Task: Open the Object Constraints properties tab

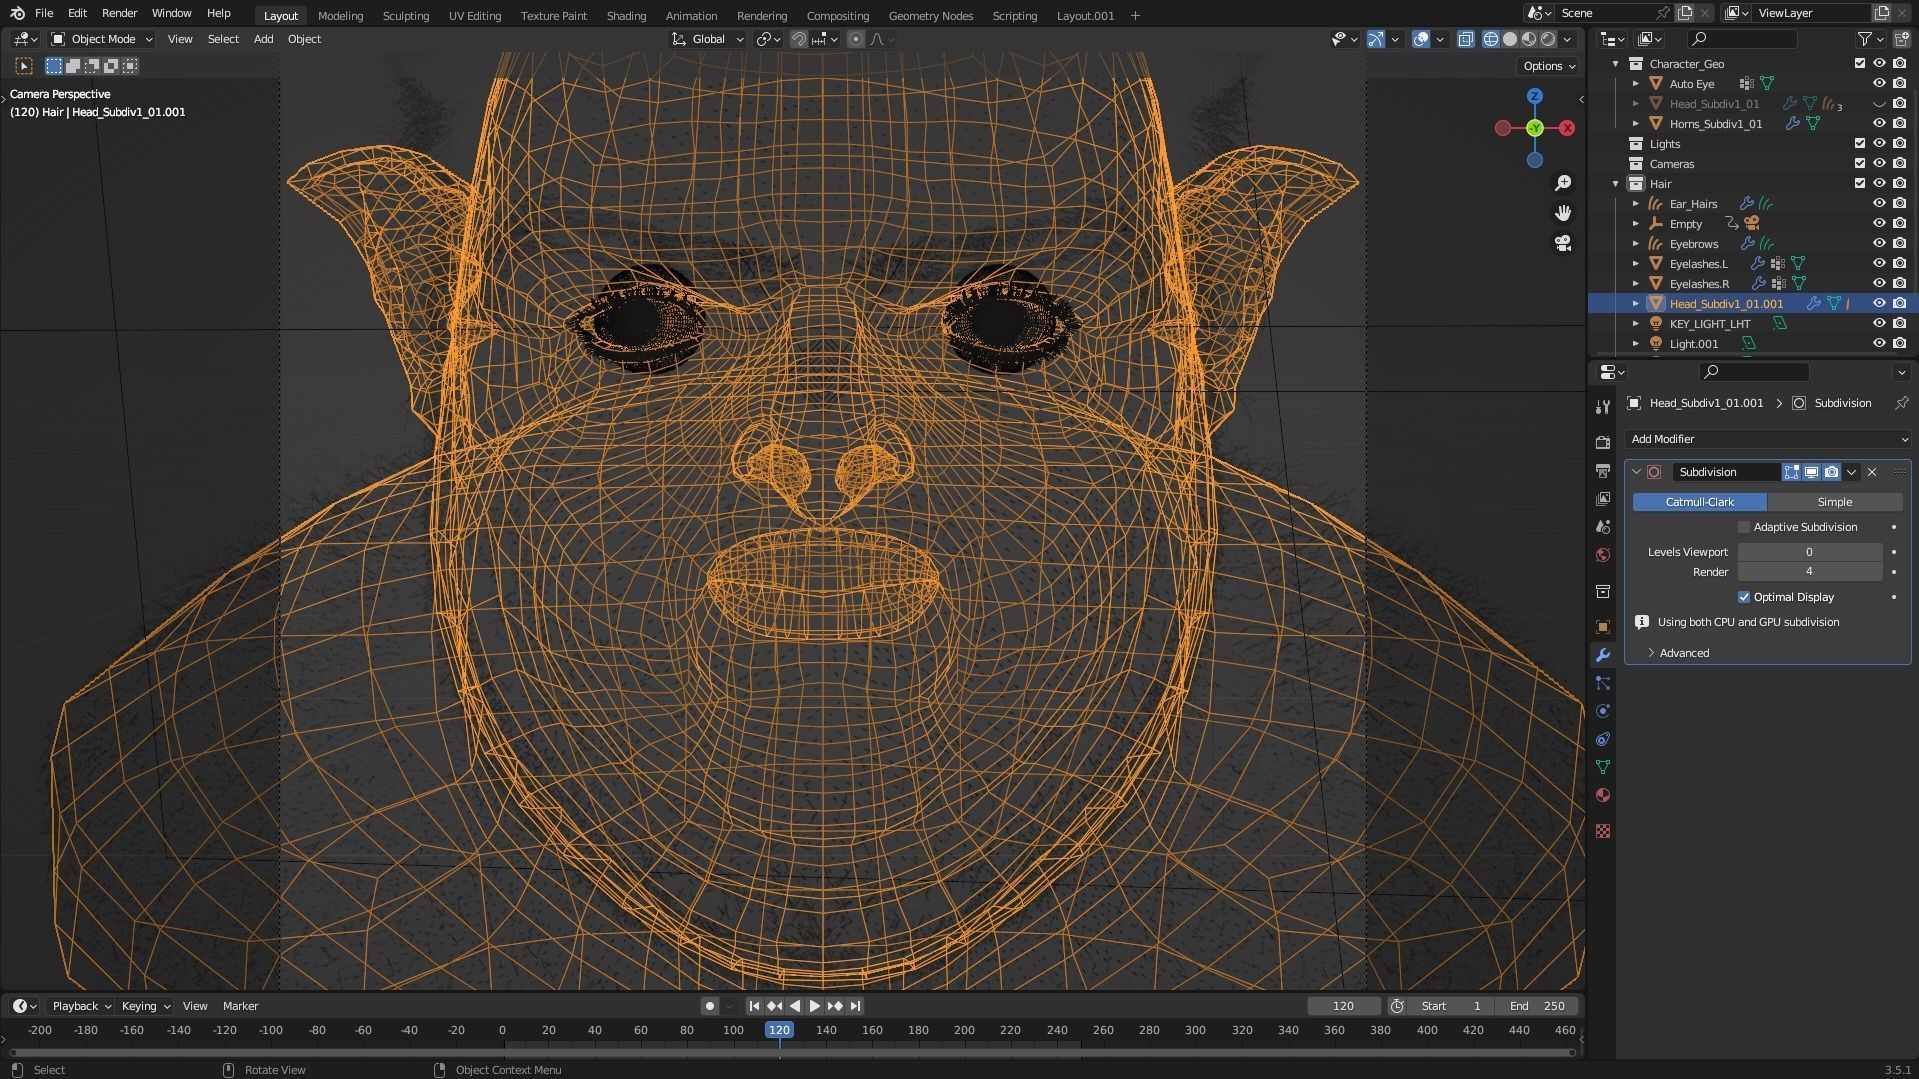Action: pos(1603,739)
